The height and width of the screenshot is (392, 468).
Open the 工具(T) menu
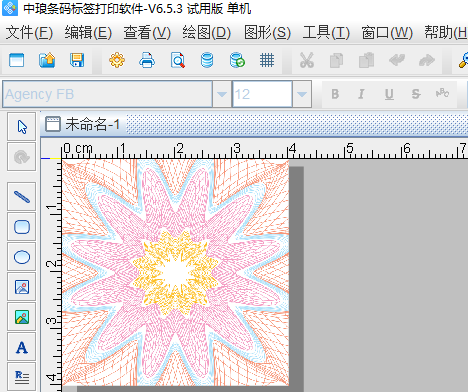(326, 33)
